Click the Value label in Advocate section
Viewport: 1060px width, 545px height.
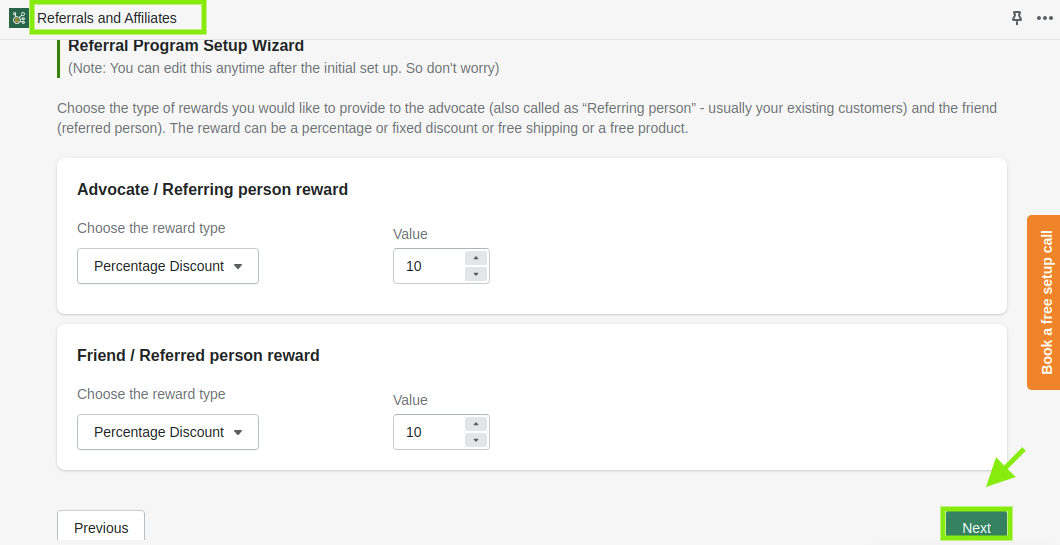click(x=410, y=234)
